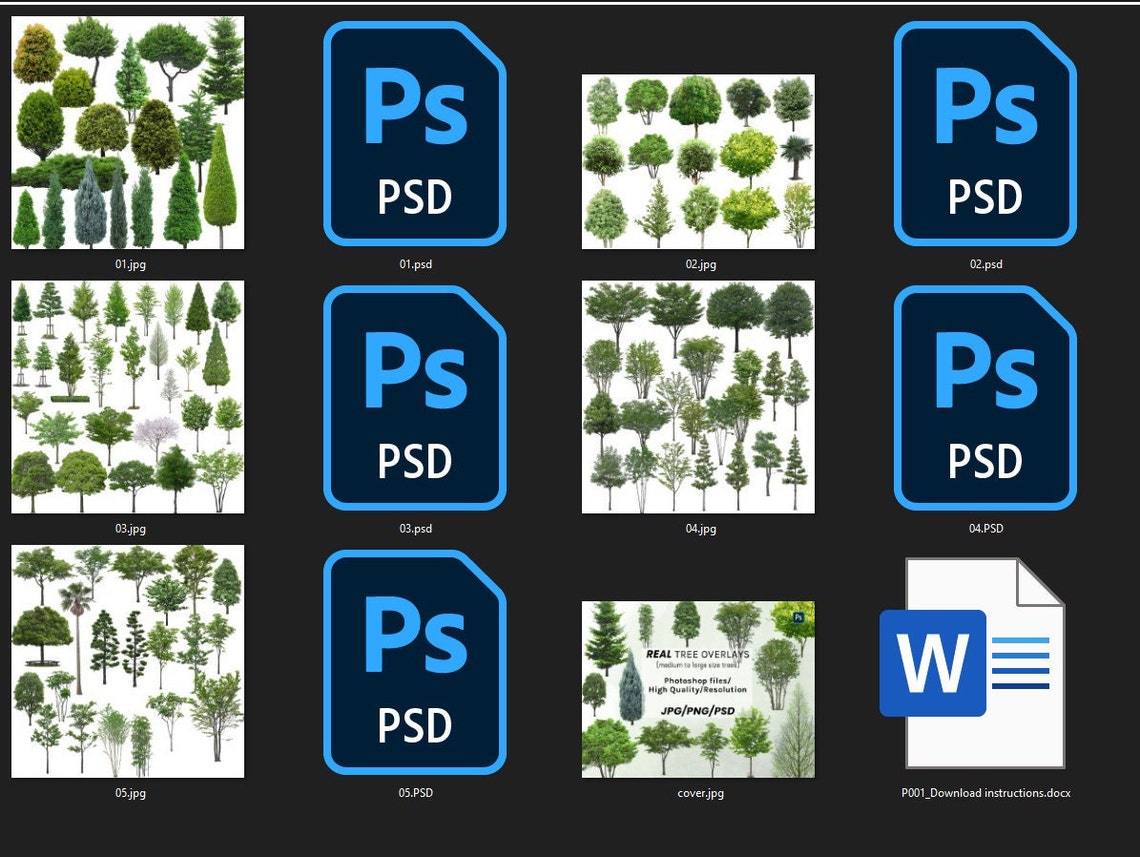Click the blue W on the docx icon
The image size is (1140, 857).
pyautogui.click(x=932, y=661)
